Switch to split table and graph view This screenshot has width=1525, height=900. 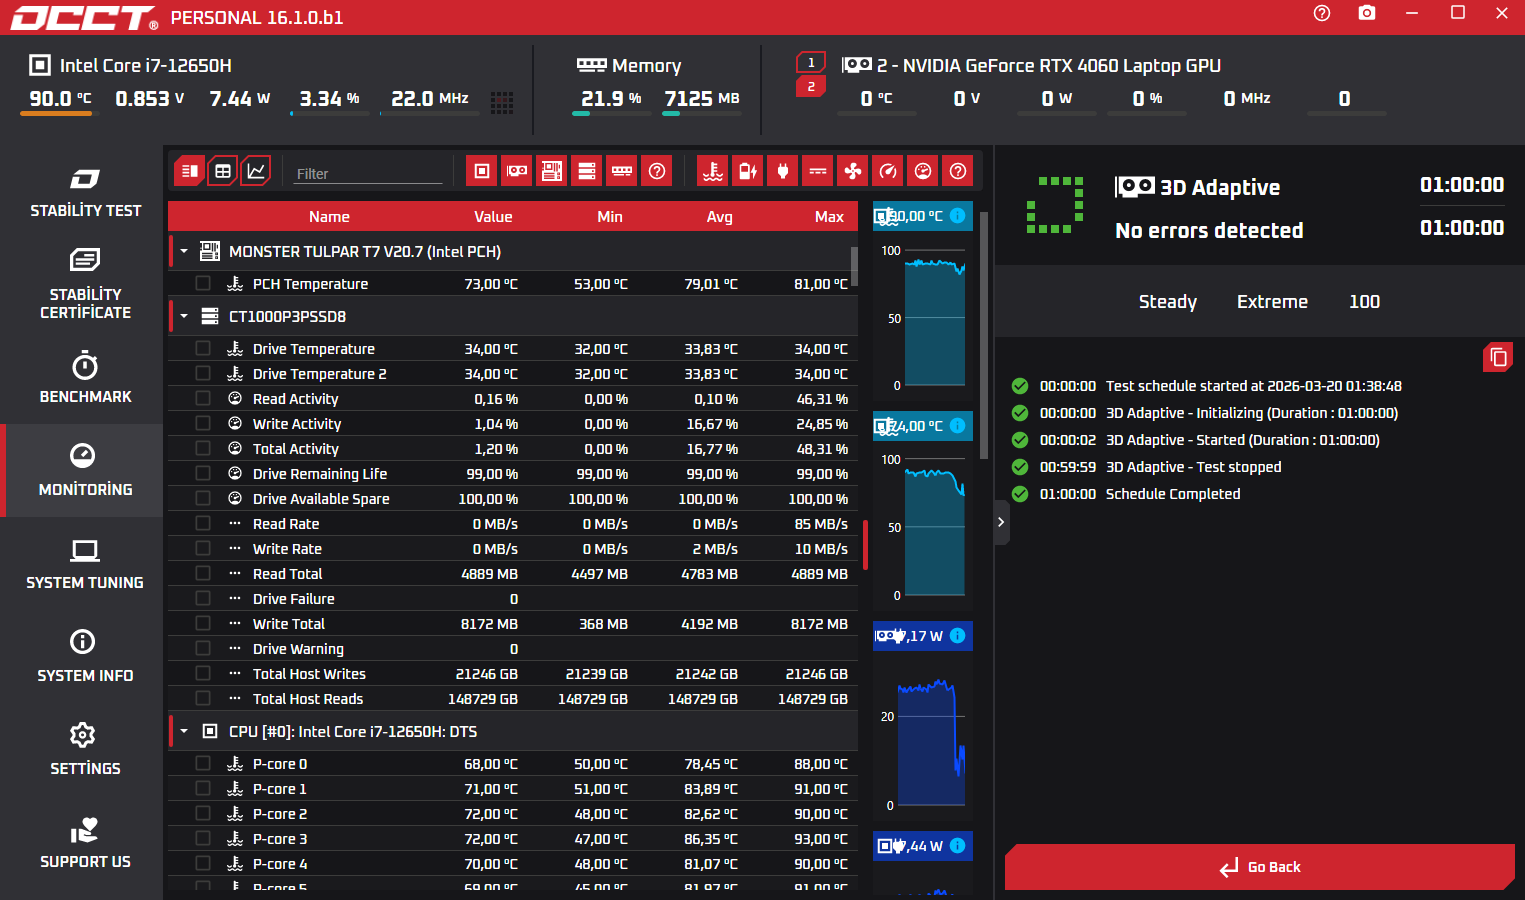[189, 171]
